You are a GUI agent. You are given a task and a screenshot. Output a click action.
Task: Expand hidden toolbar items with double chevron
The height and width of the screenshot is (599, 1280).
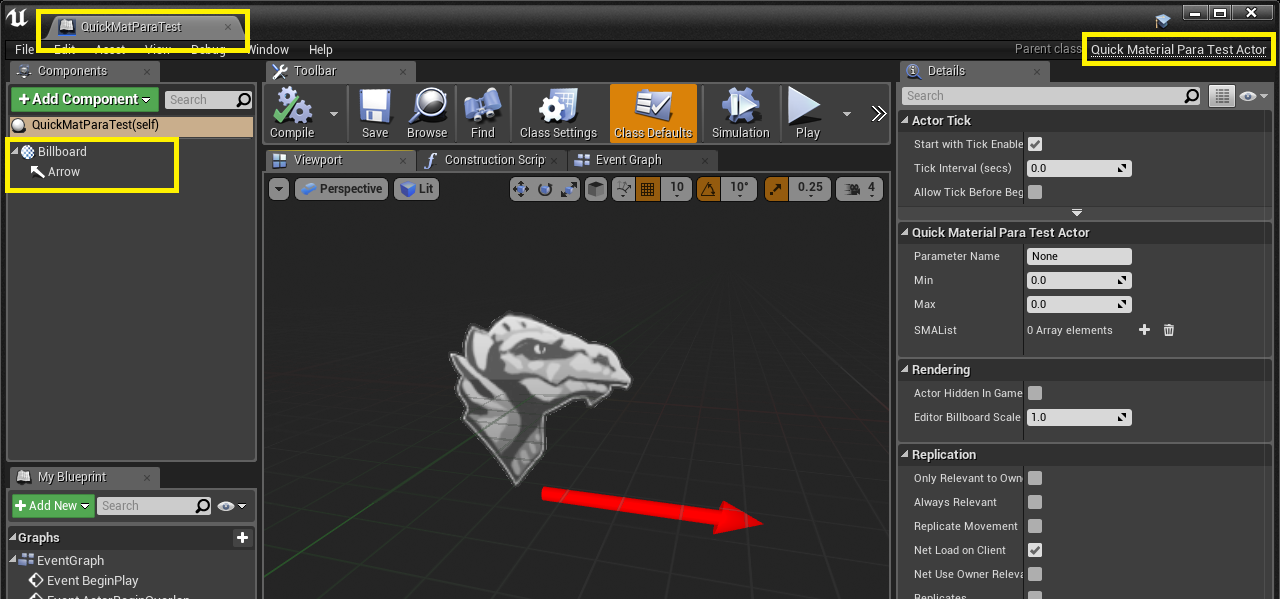[879, 113]
